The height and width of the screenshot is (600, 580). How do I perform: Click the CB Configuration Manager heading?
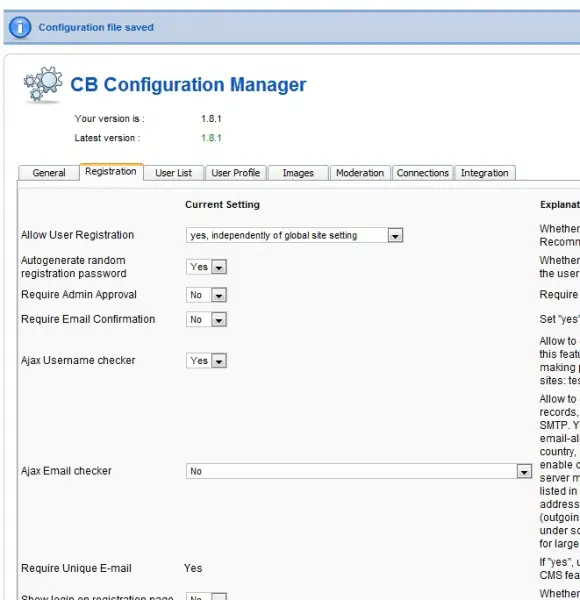click(x=188, y=85)
